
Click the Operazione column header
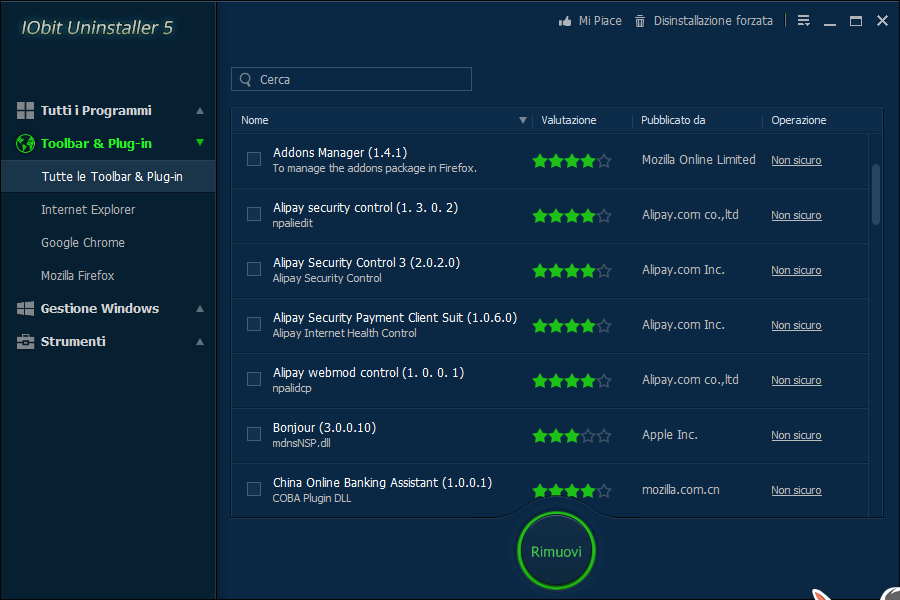tap(798, 120)
